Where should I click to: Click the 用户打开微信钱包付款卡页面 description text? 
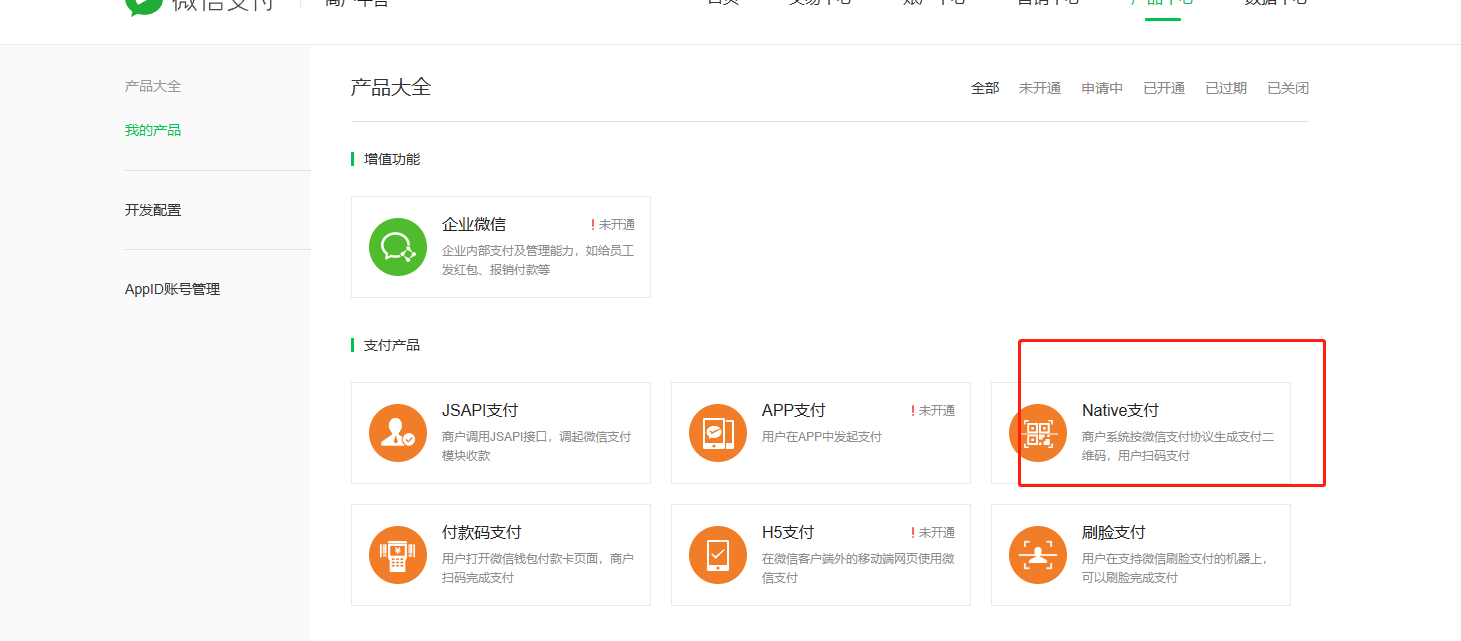click(x=538, y=568)
